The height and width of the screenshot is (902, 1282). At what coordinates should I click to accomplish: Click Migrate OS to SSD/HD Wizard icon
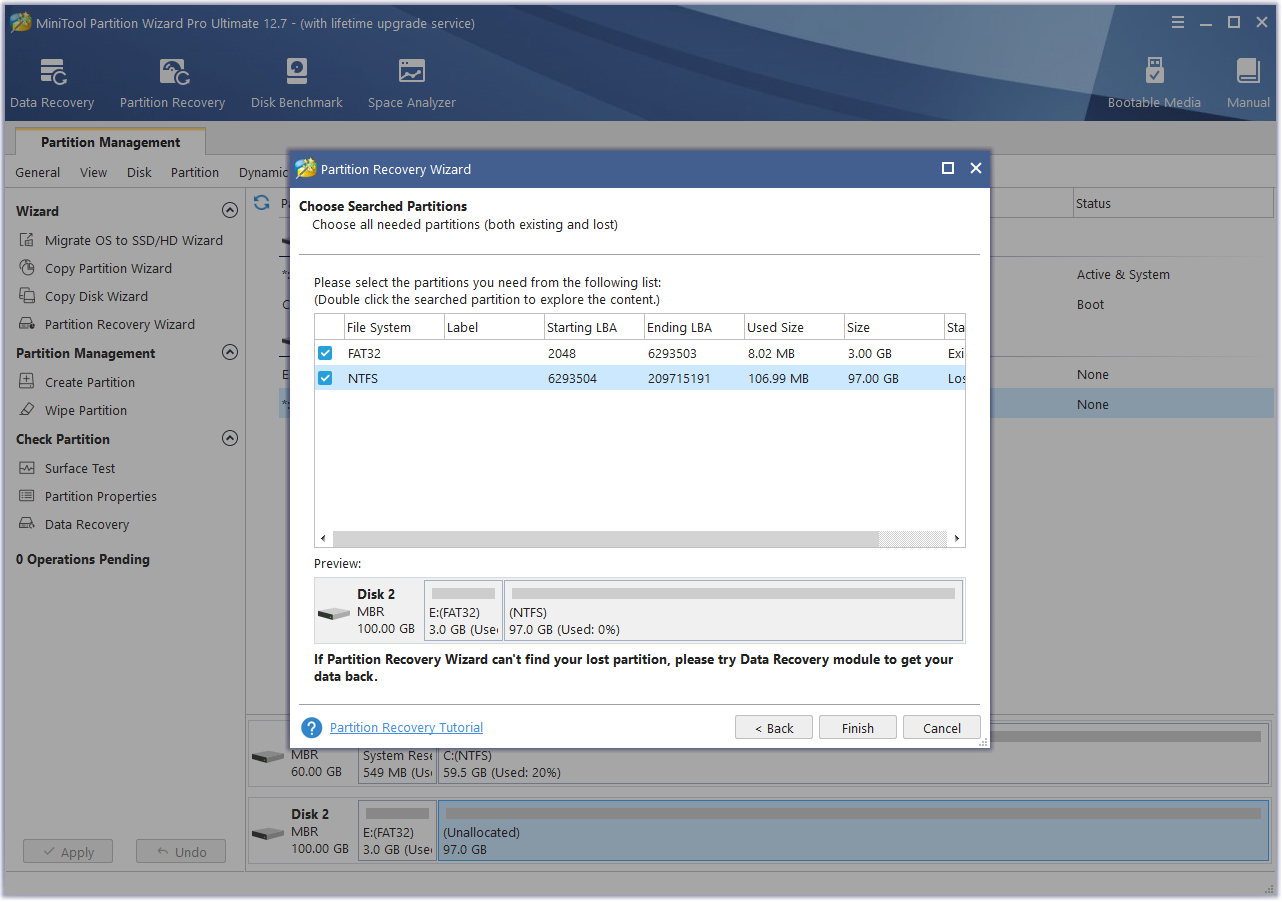[x=26, y=240]
